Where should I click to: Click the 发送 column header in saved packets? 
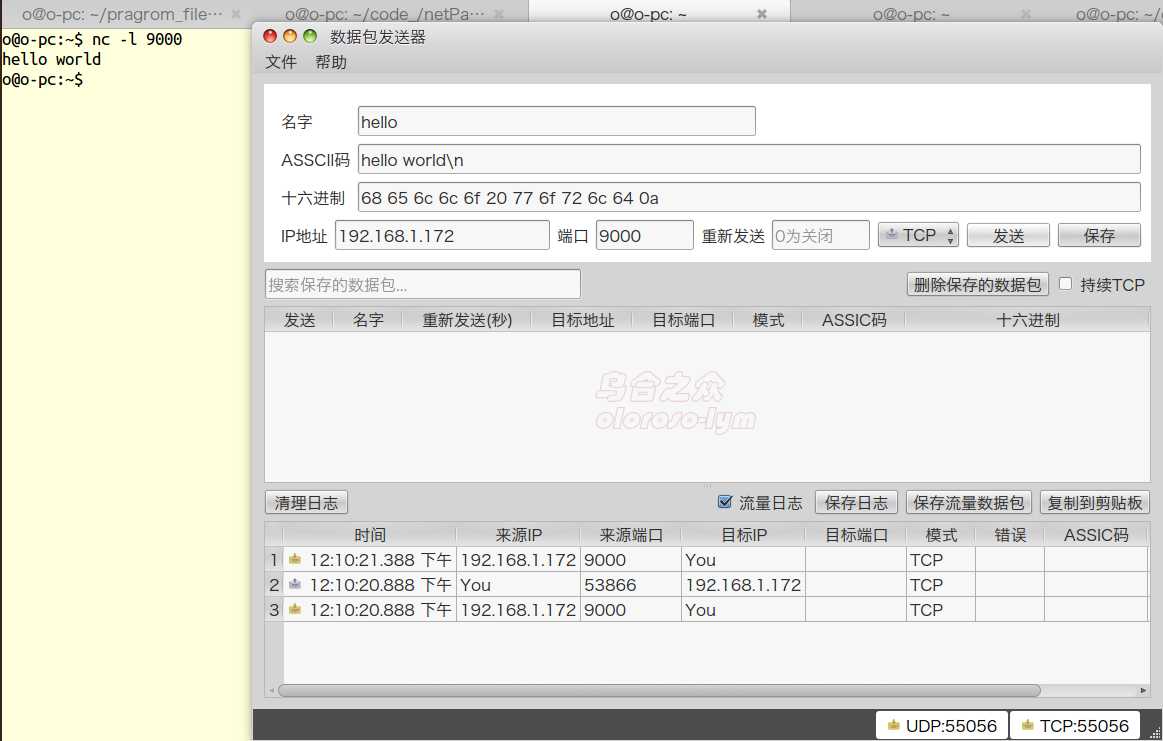tap(300, 320)
